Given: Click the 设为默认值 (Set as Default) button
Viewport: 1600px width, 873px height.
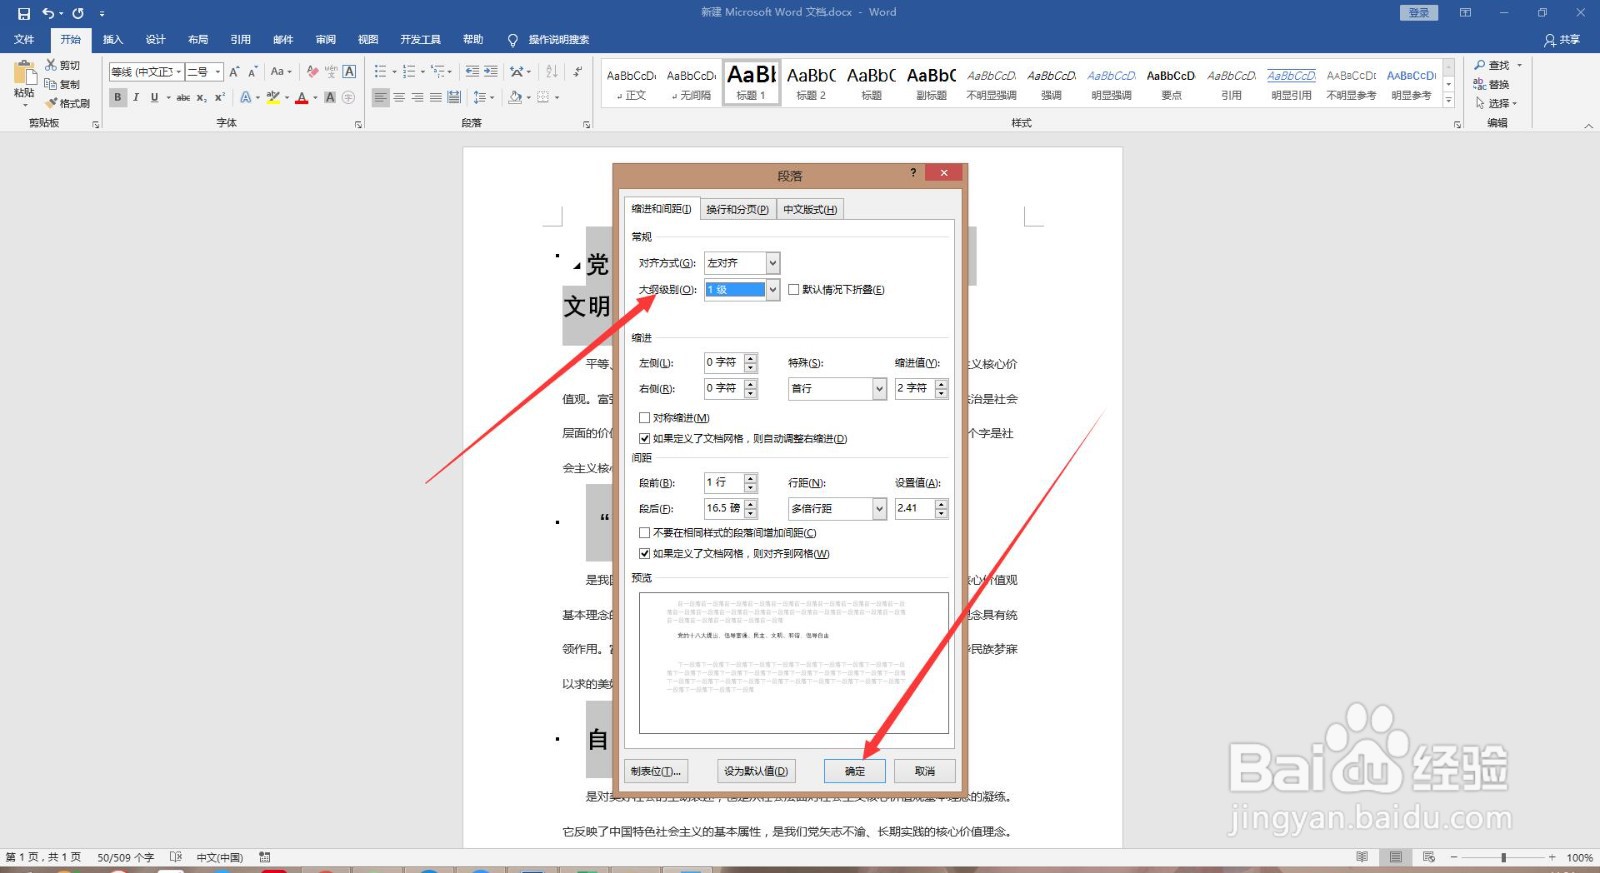Looking at the screenshot, I should point(756,771).
